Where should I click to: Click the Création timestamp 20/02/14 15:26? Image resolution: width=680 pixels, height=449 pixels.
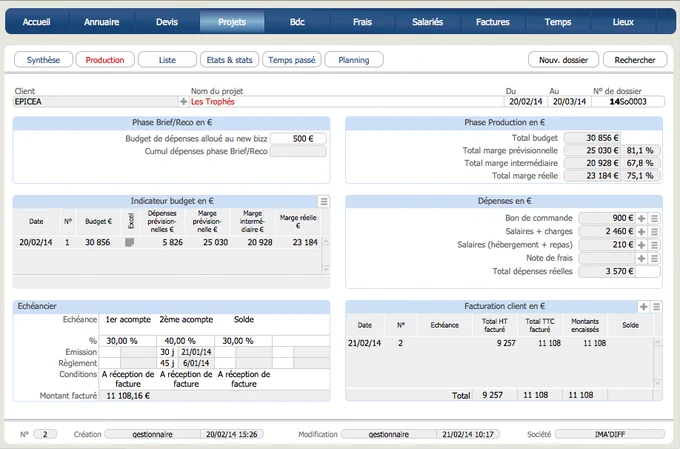(x=232, y=434)
